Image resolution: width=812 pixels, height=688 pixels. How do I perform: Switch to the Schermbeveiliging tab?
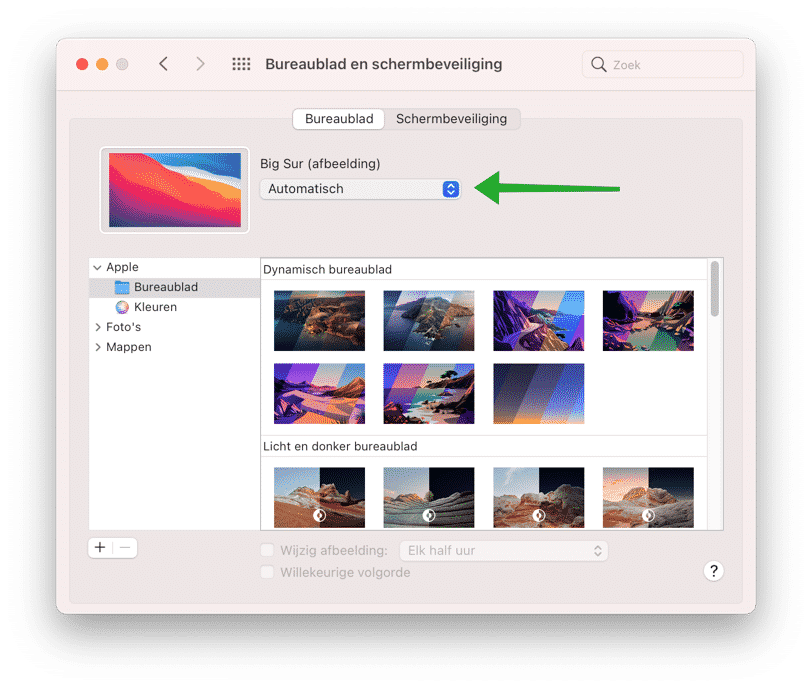point(452,119)
